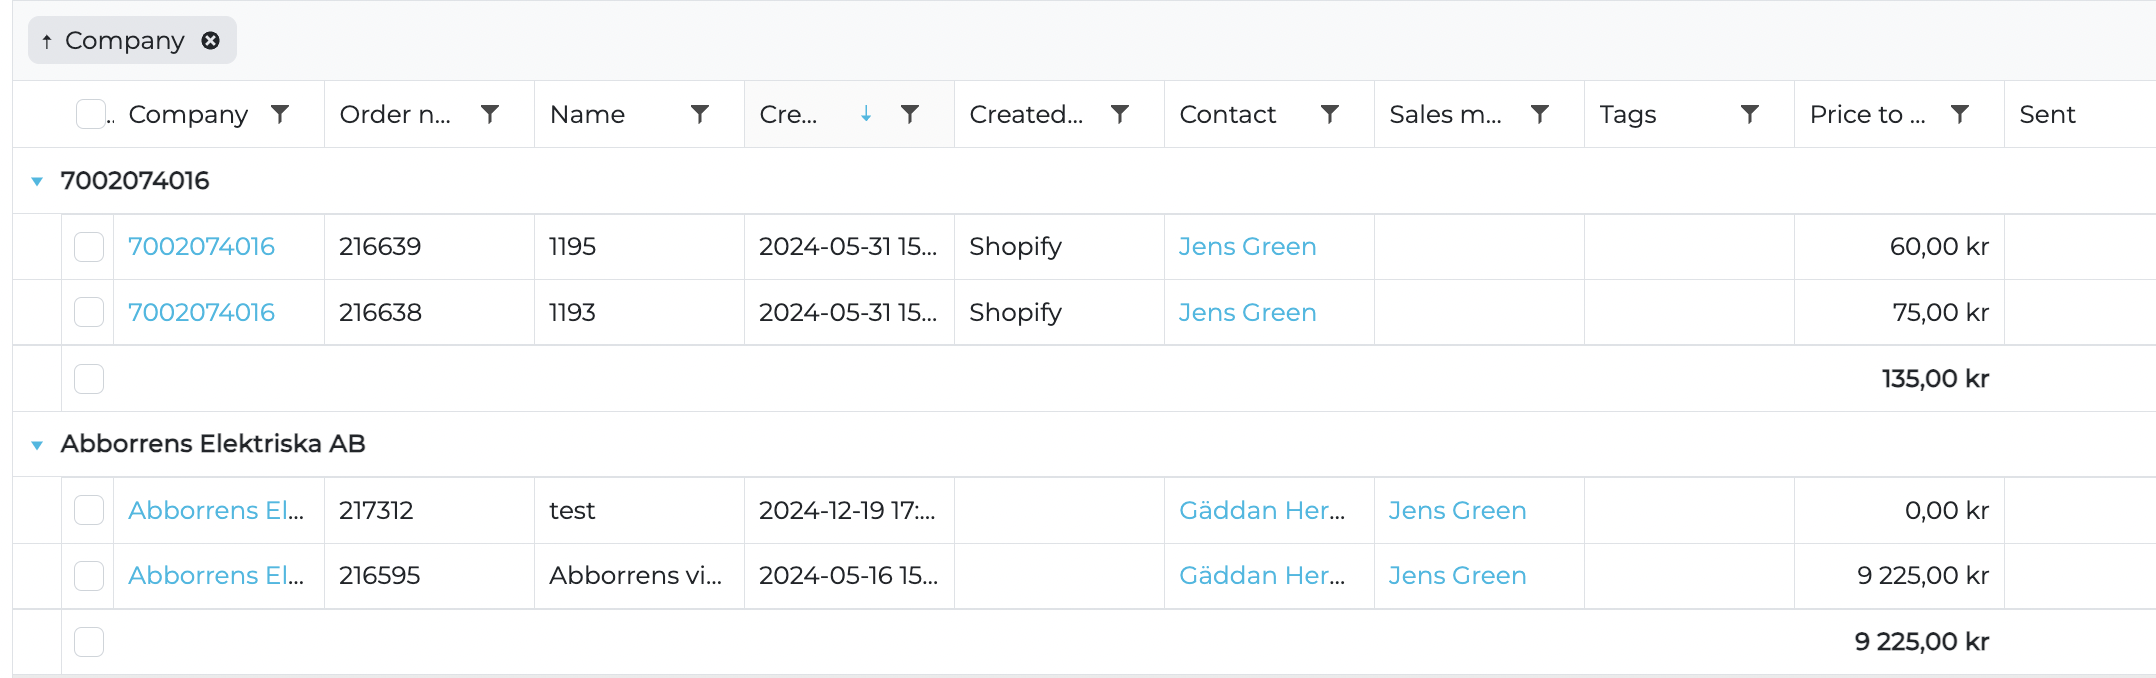The width and height of the screenshot is (2156, 678).
Task: Open the Tags column filter
Action: click(x=1750, y=114)
